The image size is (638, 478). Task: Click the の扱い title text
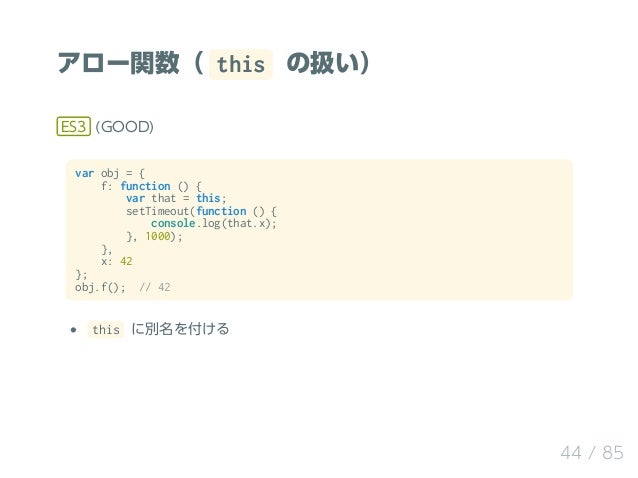328,63
